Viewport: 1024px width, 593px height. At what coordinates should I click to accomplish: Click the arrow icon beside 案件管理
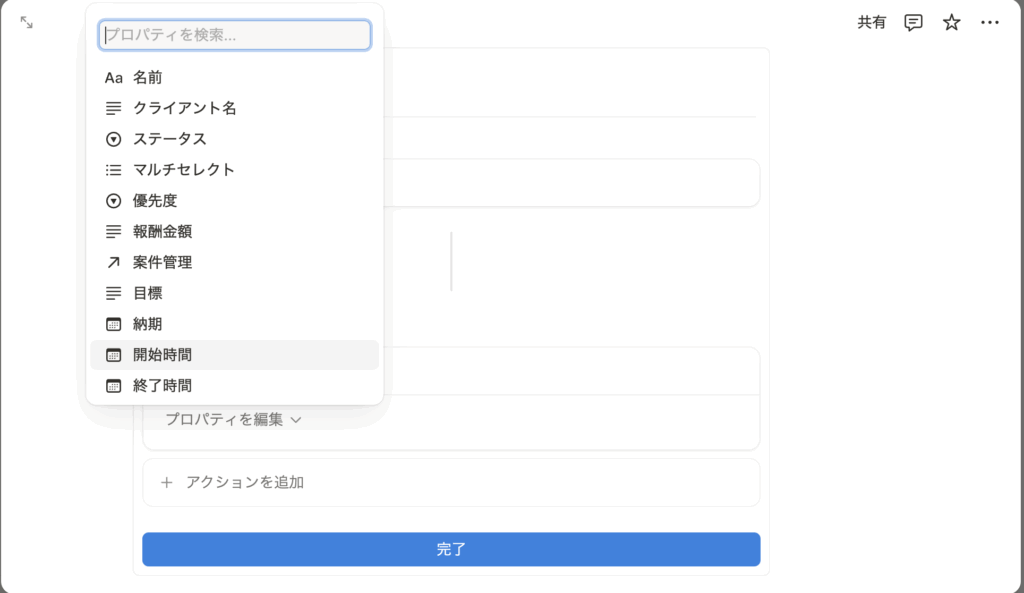[113, 263]
